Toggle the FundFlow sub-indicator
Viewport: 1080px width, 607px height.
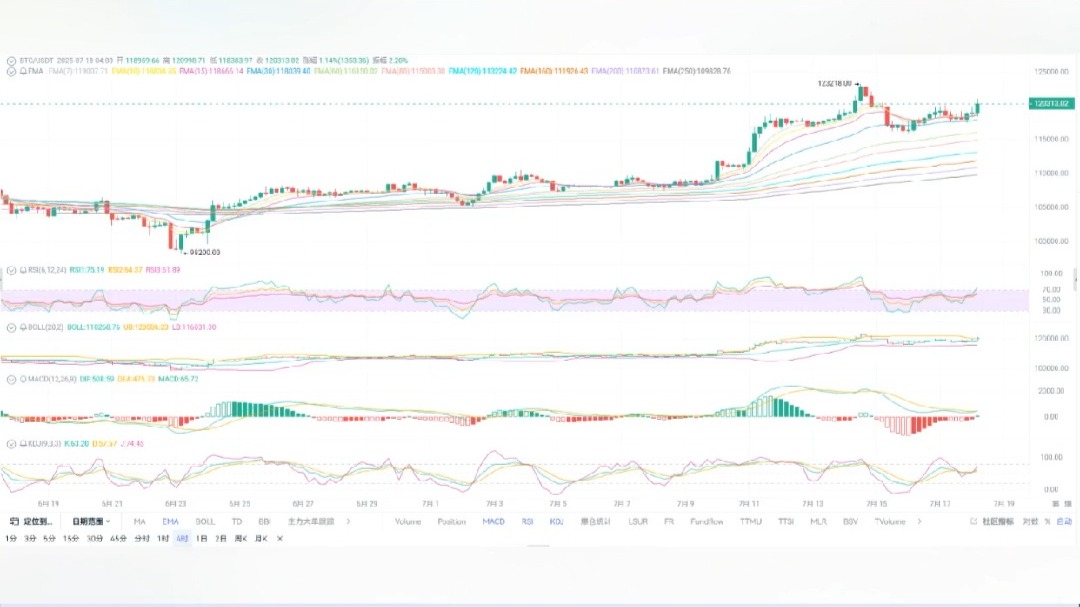(707, 522)
